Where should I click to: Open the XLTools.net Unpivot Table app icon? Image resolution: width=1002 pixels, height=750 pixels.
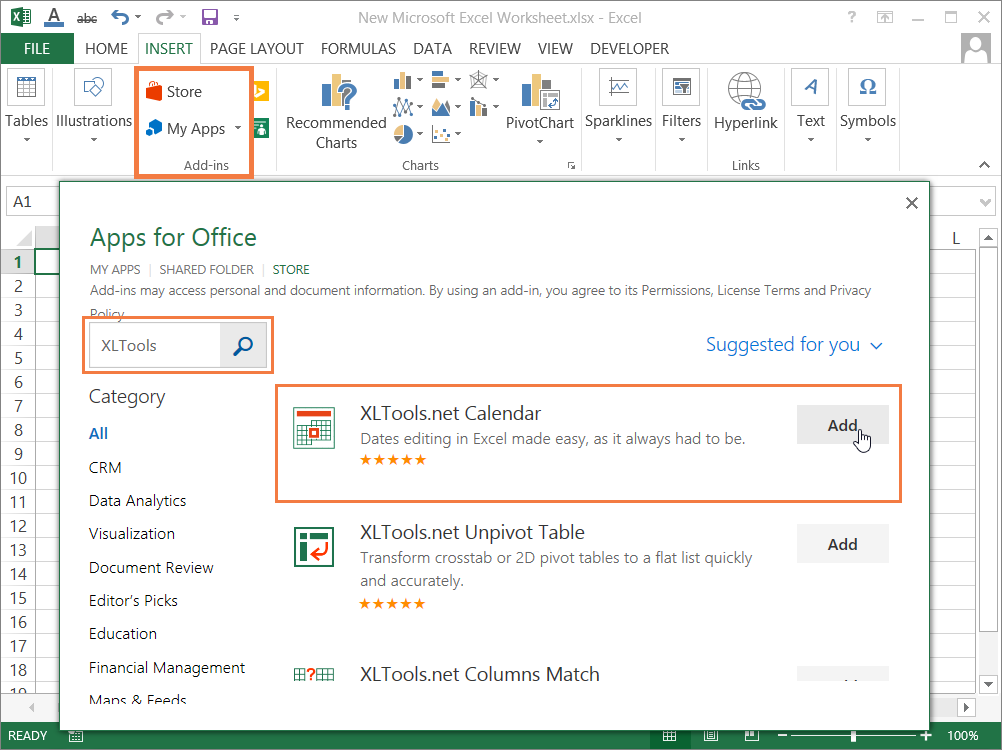pyautogui.click(x=314, y=547)
